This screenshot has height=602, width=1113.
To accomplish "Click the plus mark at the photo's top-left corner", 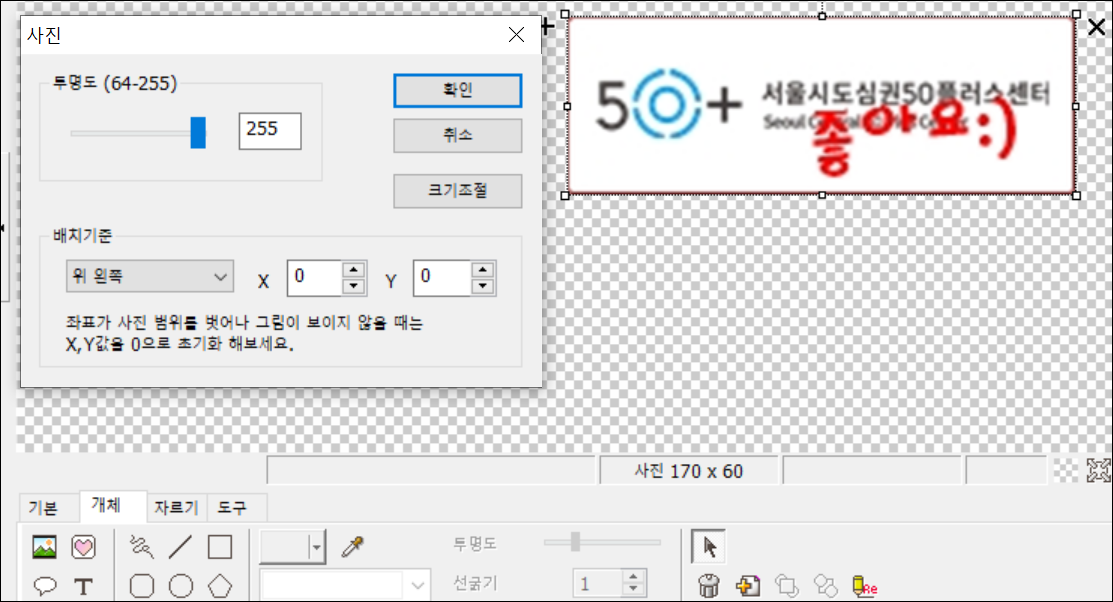I will click(x=547, y=27).
